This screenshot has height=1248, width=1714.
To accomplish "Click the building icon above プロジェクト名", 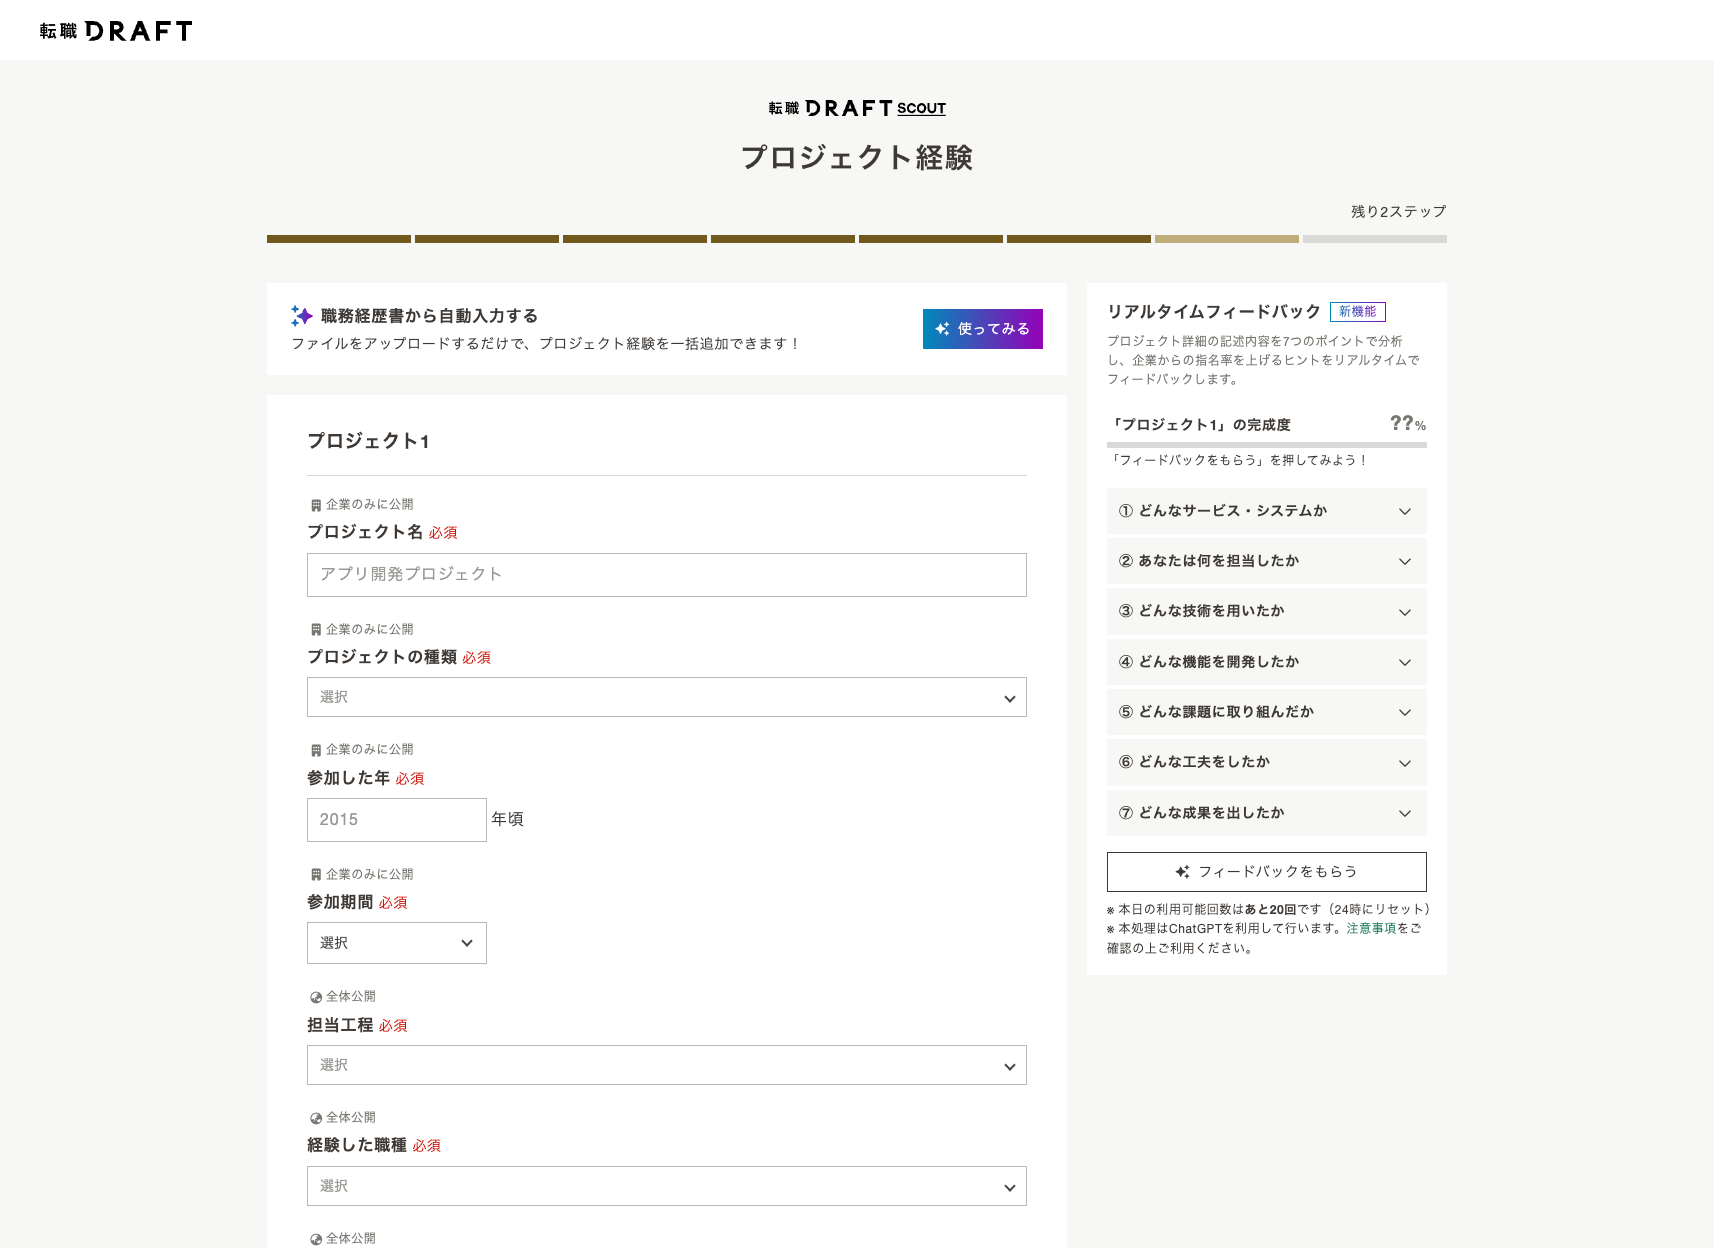I will point(316,505).
